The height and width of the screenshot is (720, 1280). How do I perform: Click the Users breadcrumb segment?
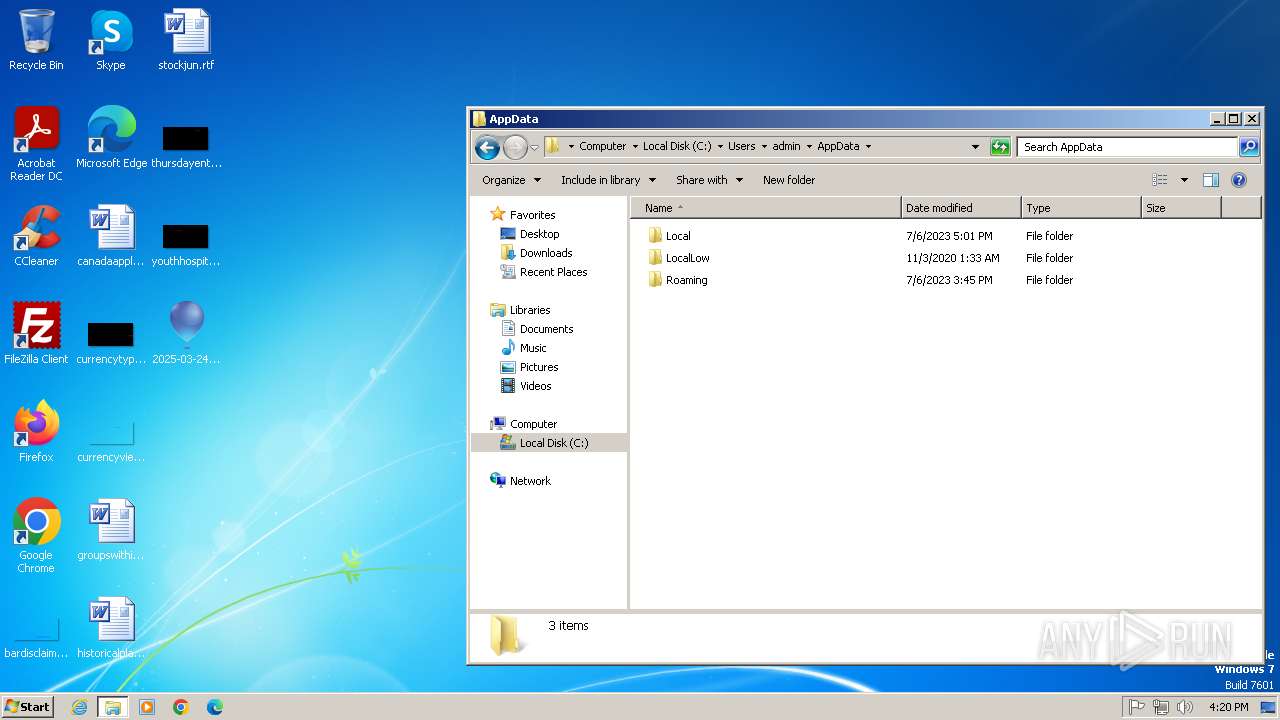(x=741, y=147)
